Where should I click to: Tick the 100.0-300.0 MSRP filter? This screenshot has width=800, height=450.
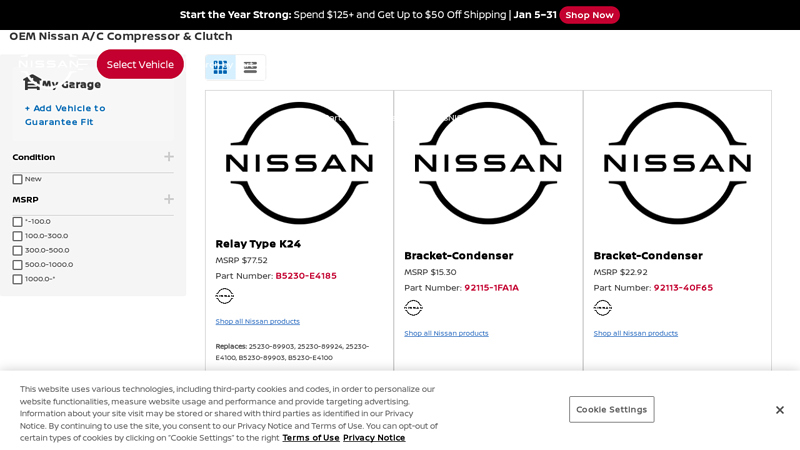pyautogui.click(x=18, y=237)
